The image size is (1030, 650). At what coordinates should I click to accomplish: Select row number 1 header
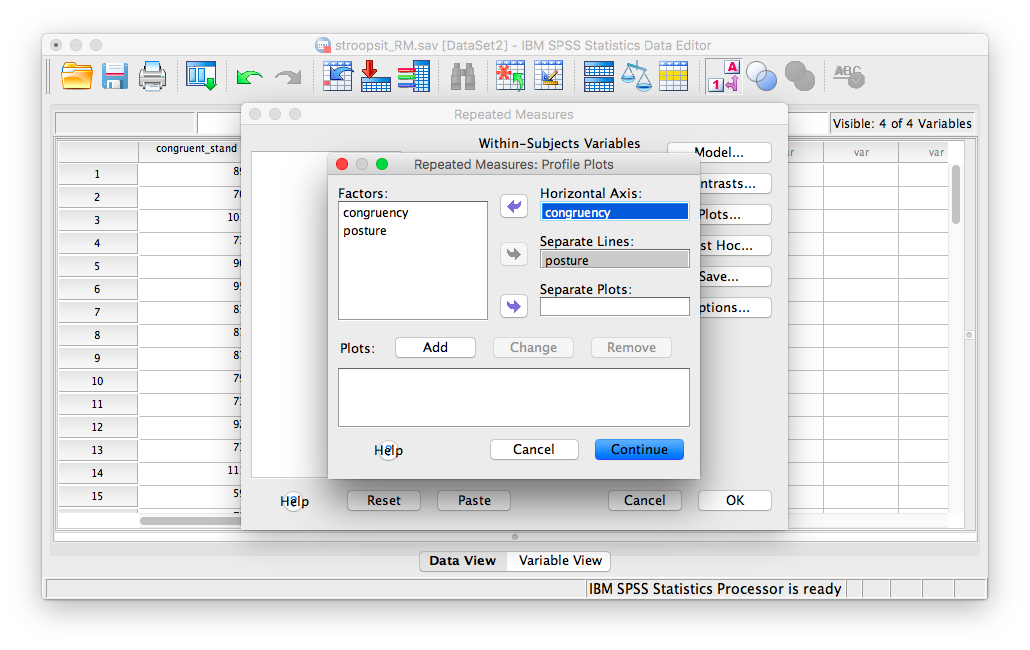(x=97, y=174)
